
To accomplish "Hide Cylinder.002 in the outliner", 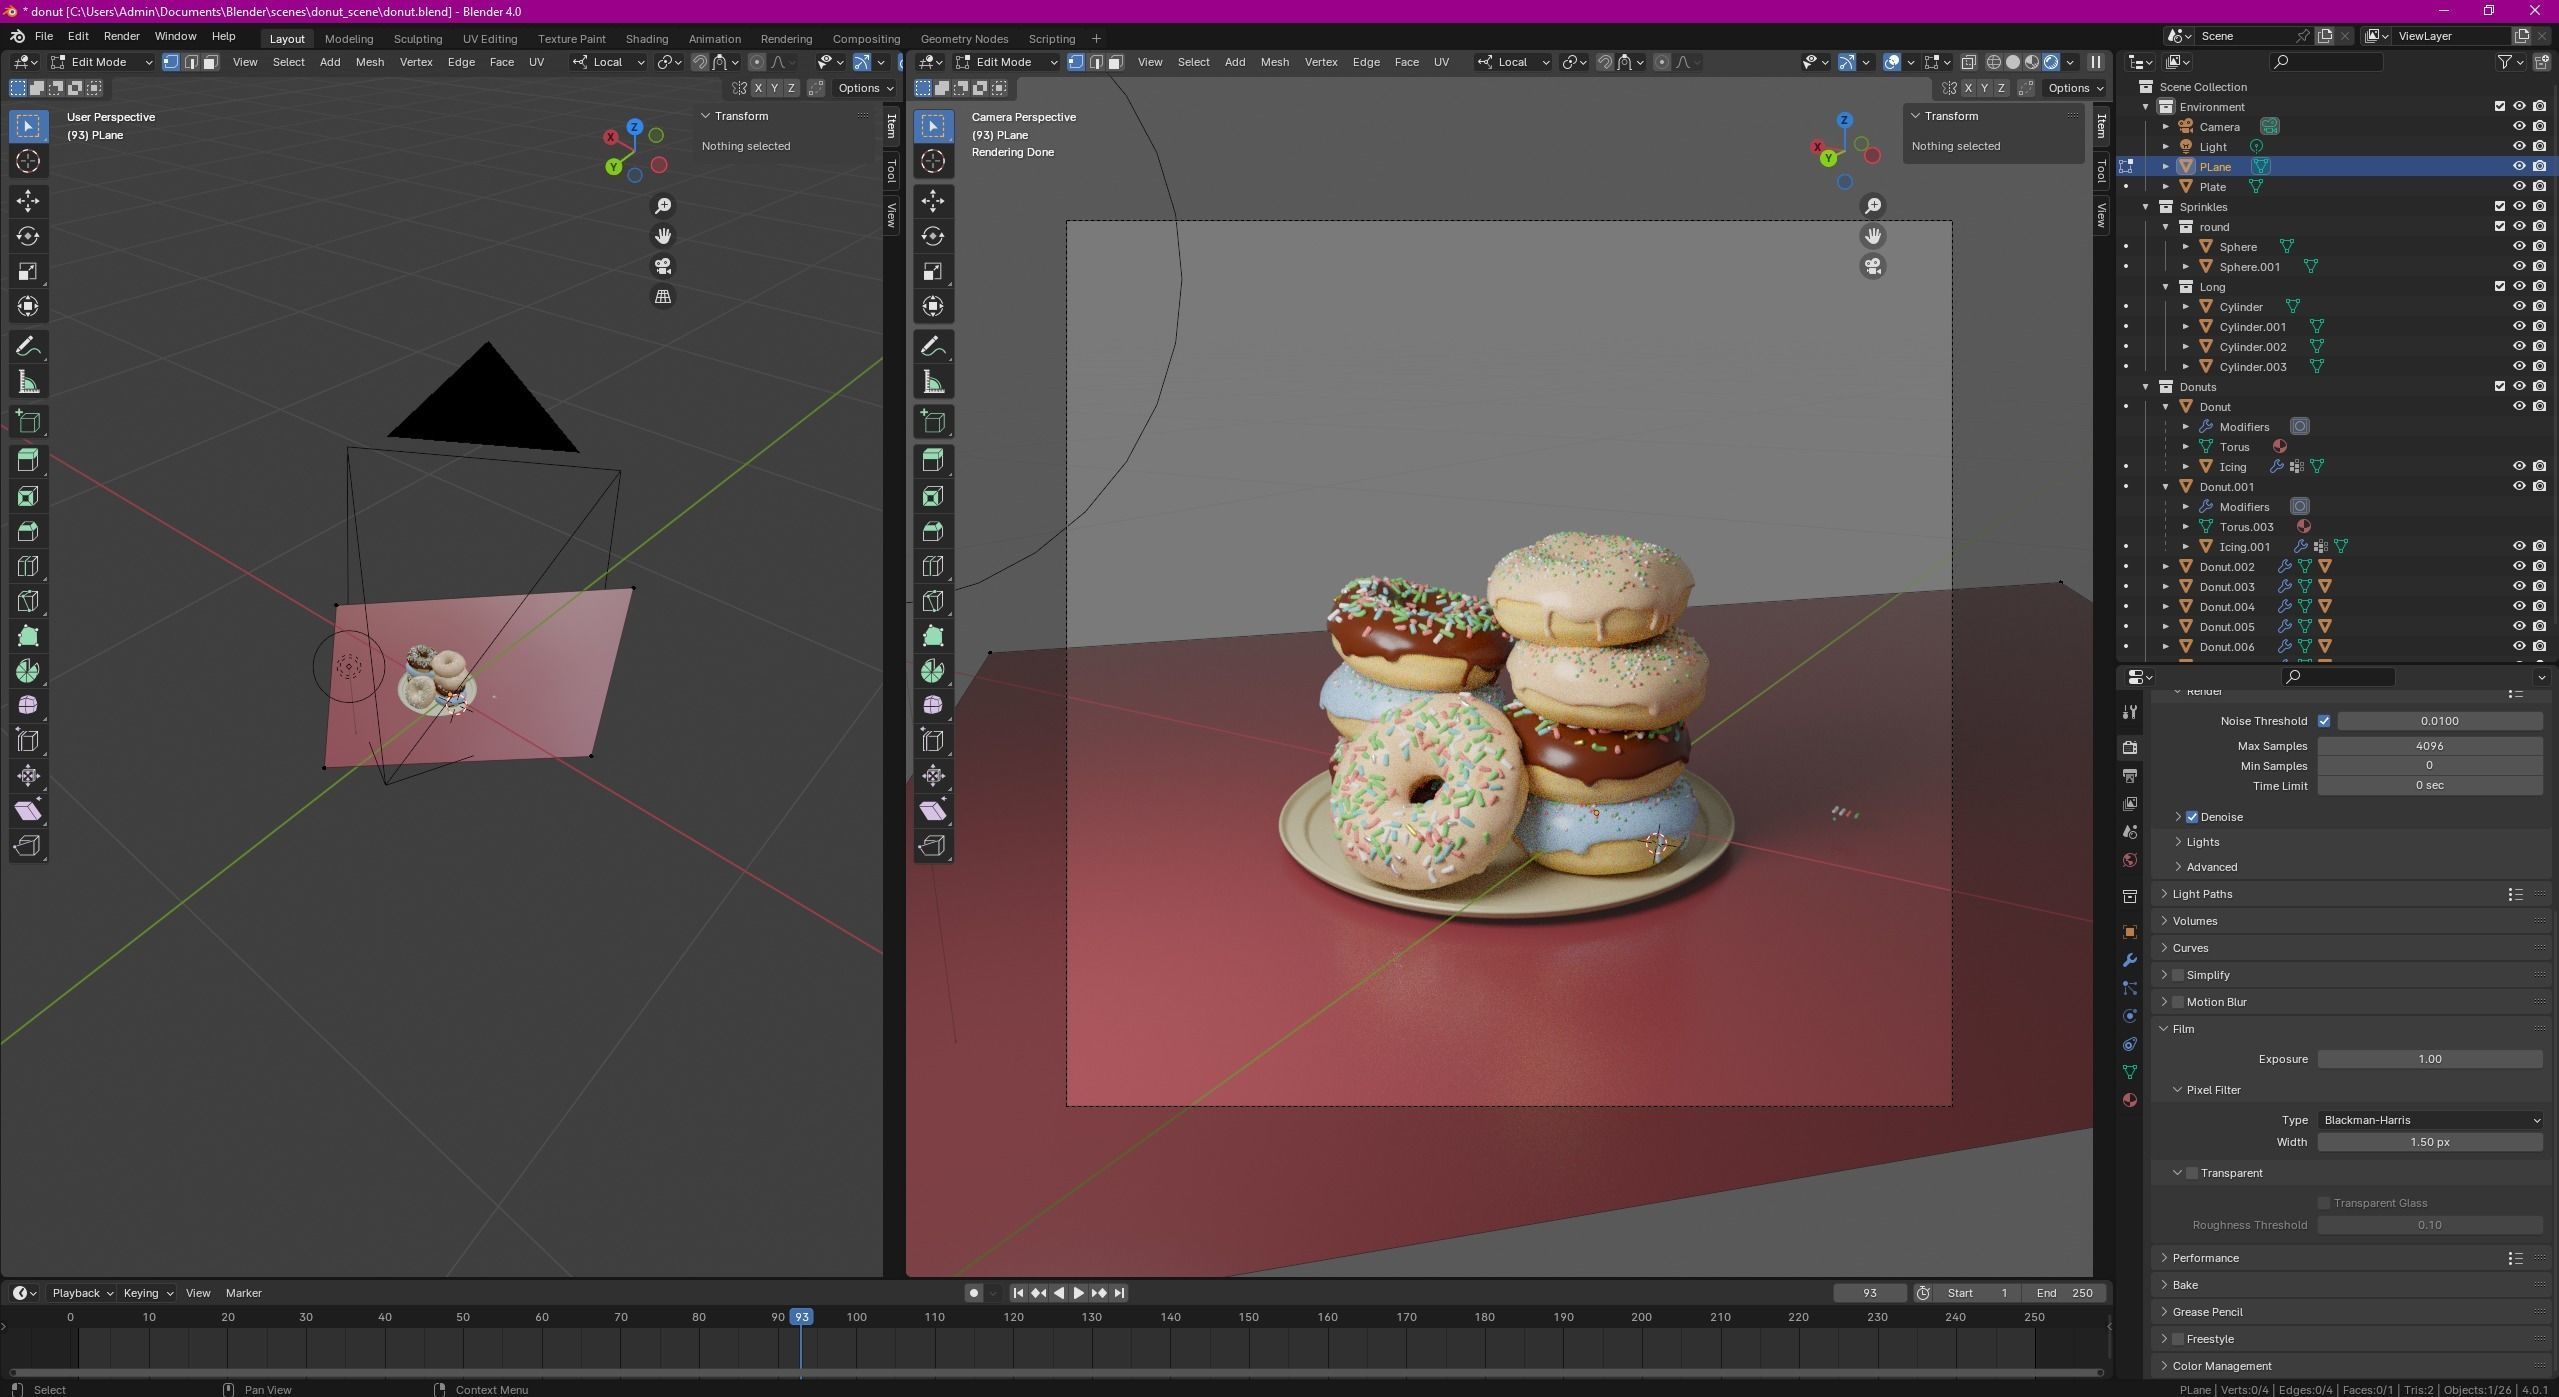I will point(2519,347).
